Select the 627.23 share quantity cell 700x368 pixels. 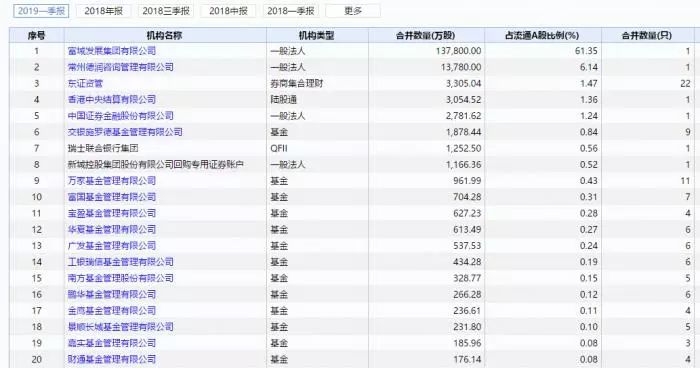(x=467, y=213)
